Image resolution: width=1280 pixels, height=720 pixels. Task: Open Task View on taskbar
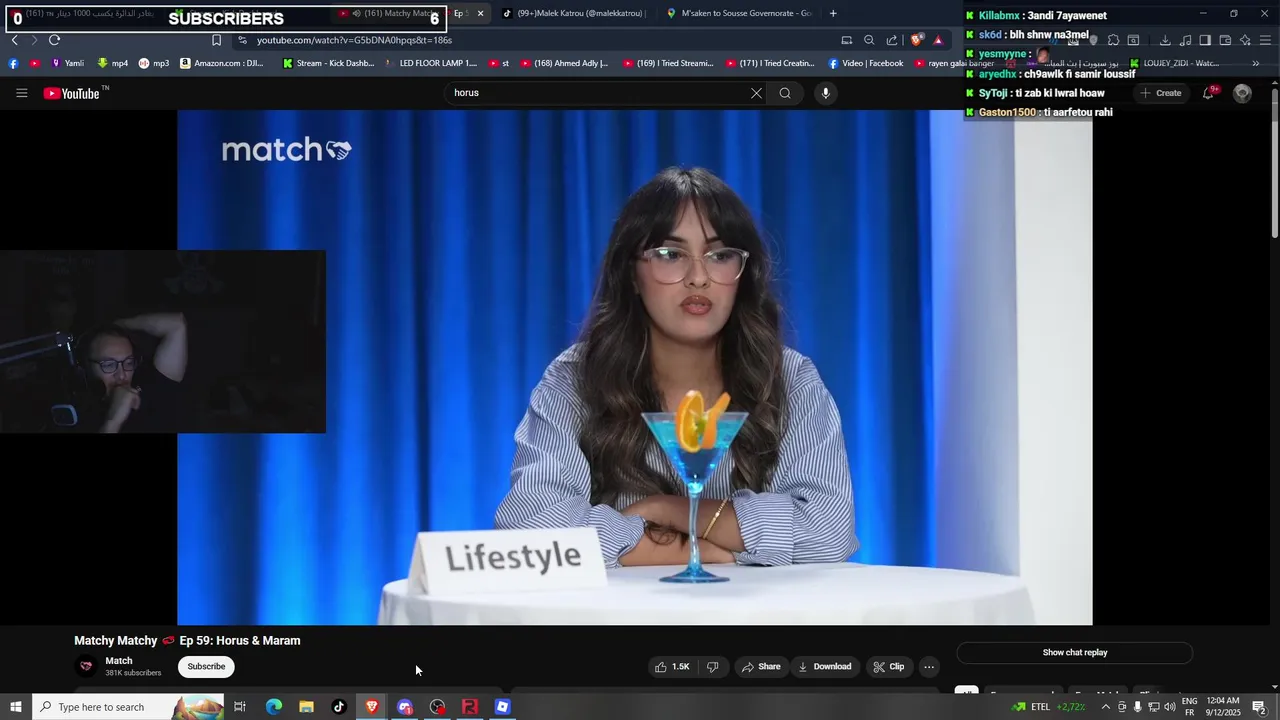[x=240, y=707]
